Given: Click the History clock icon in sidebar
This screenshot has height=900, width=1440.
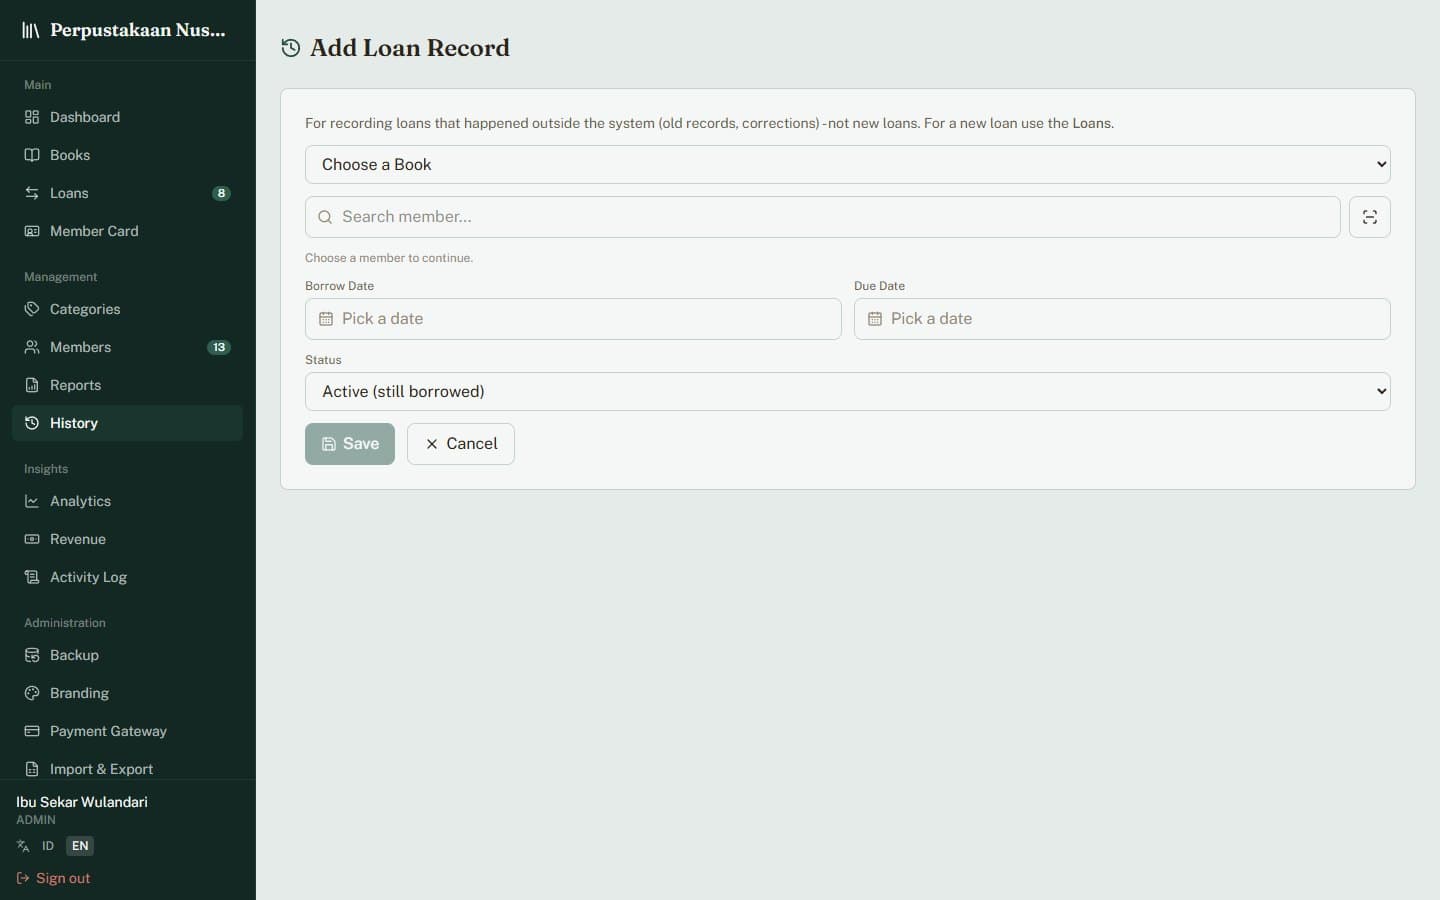Looking at the screenshot, I should click(x=32, y=423).
